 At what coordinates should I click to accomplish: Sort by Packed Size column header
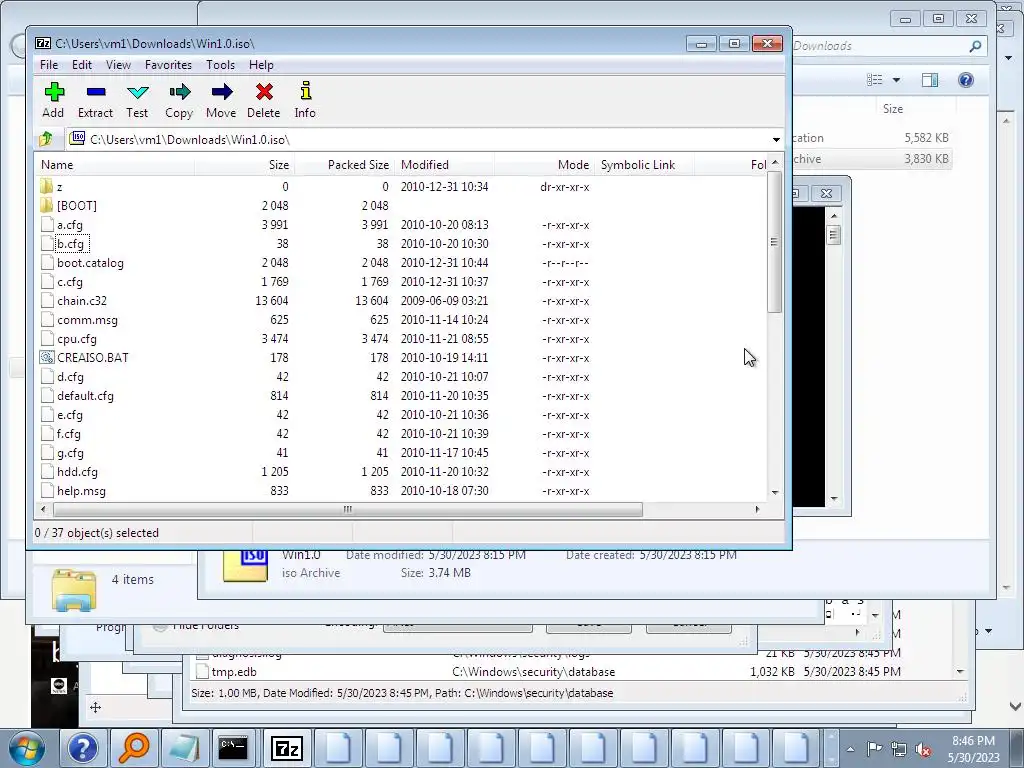click(x=344, y=165)
